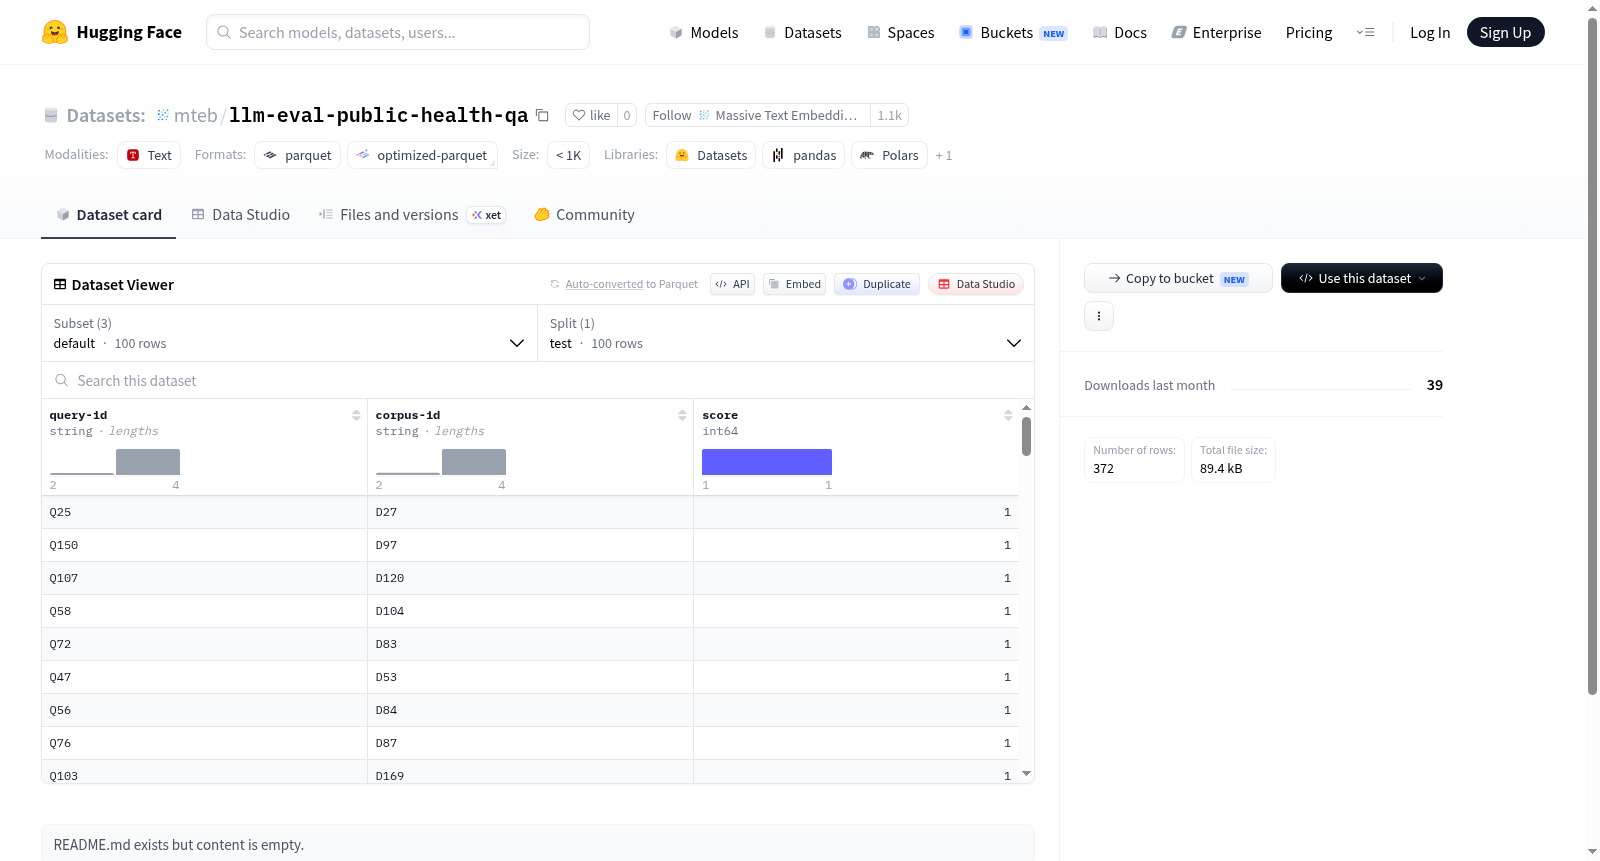Open the Files and versions tab
This screenshot has width=1600, height=861.
point(412,214)
